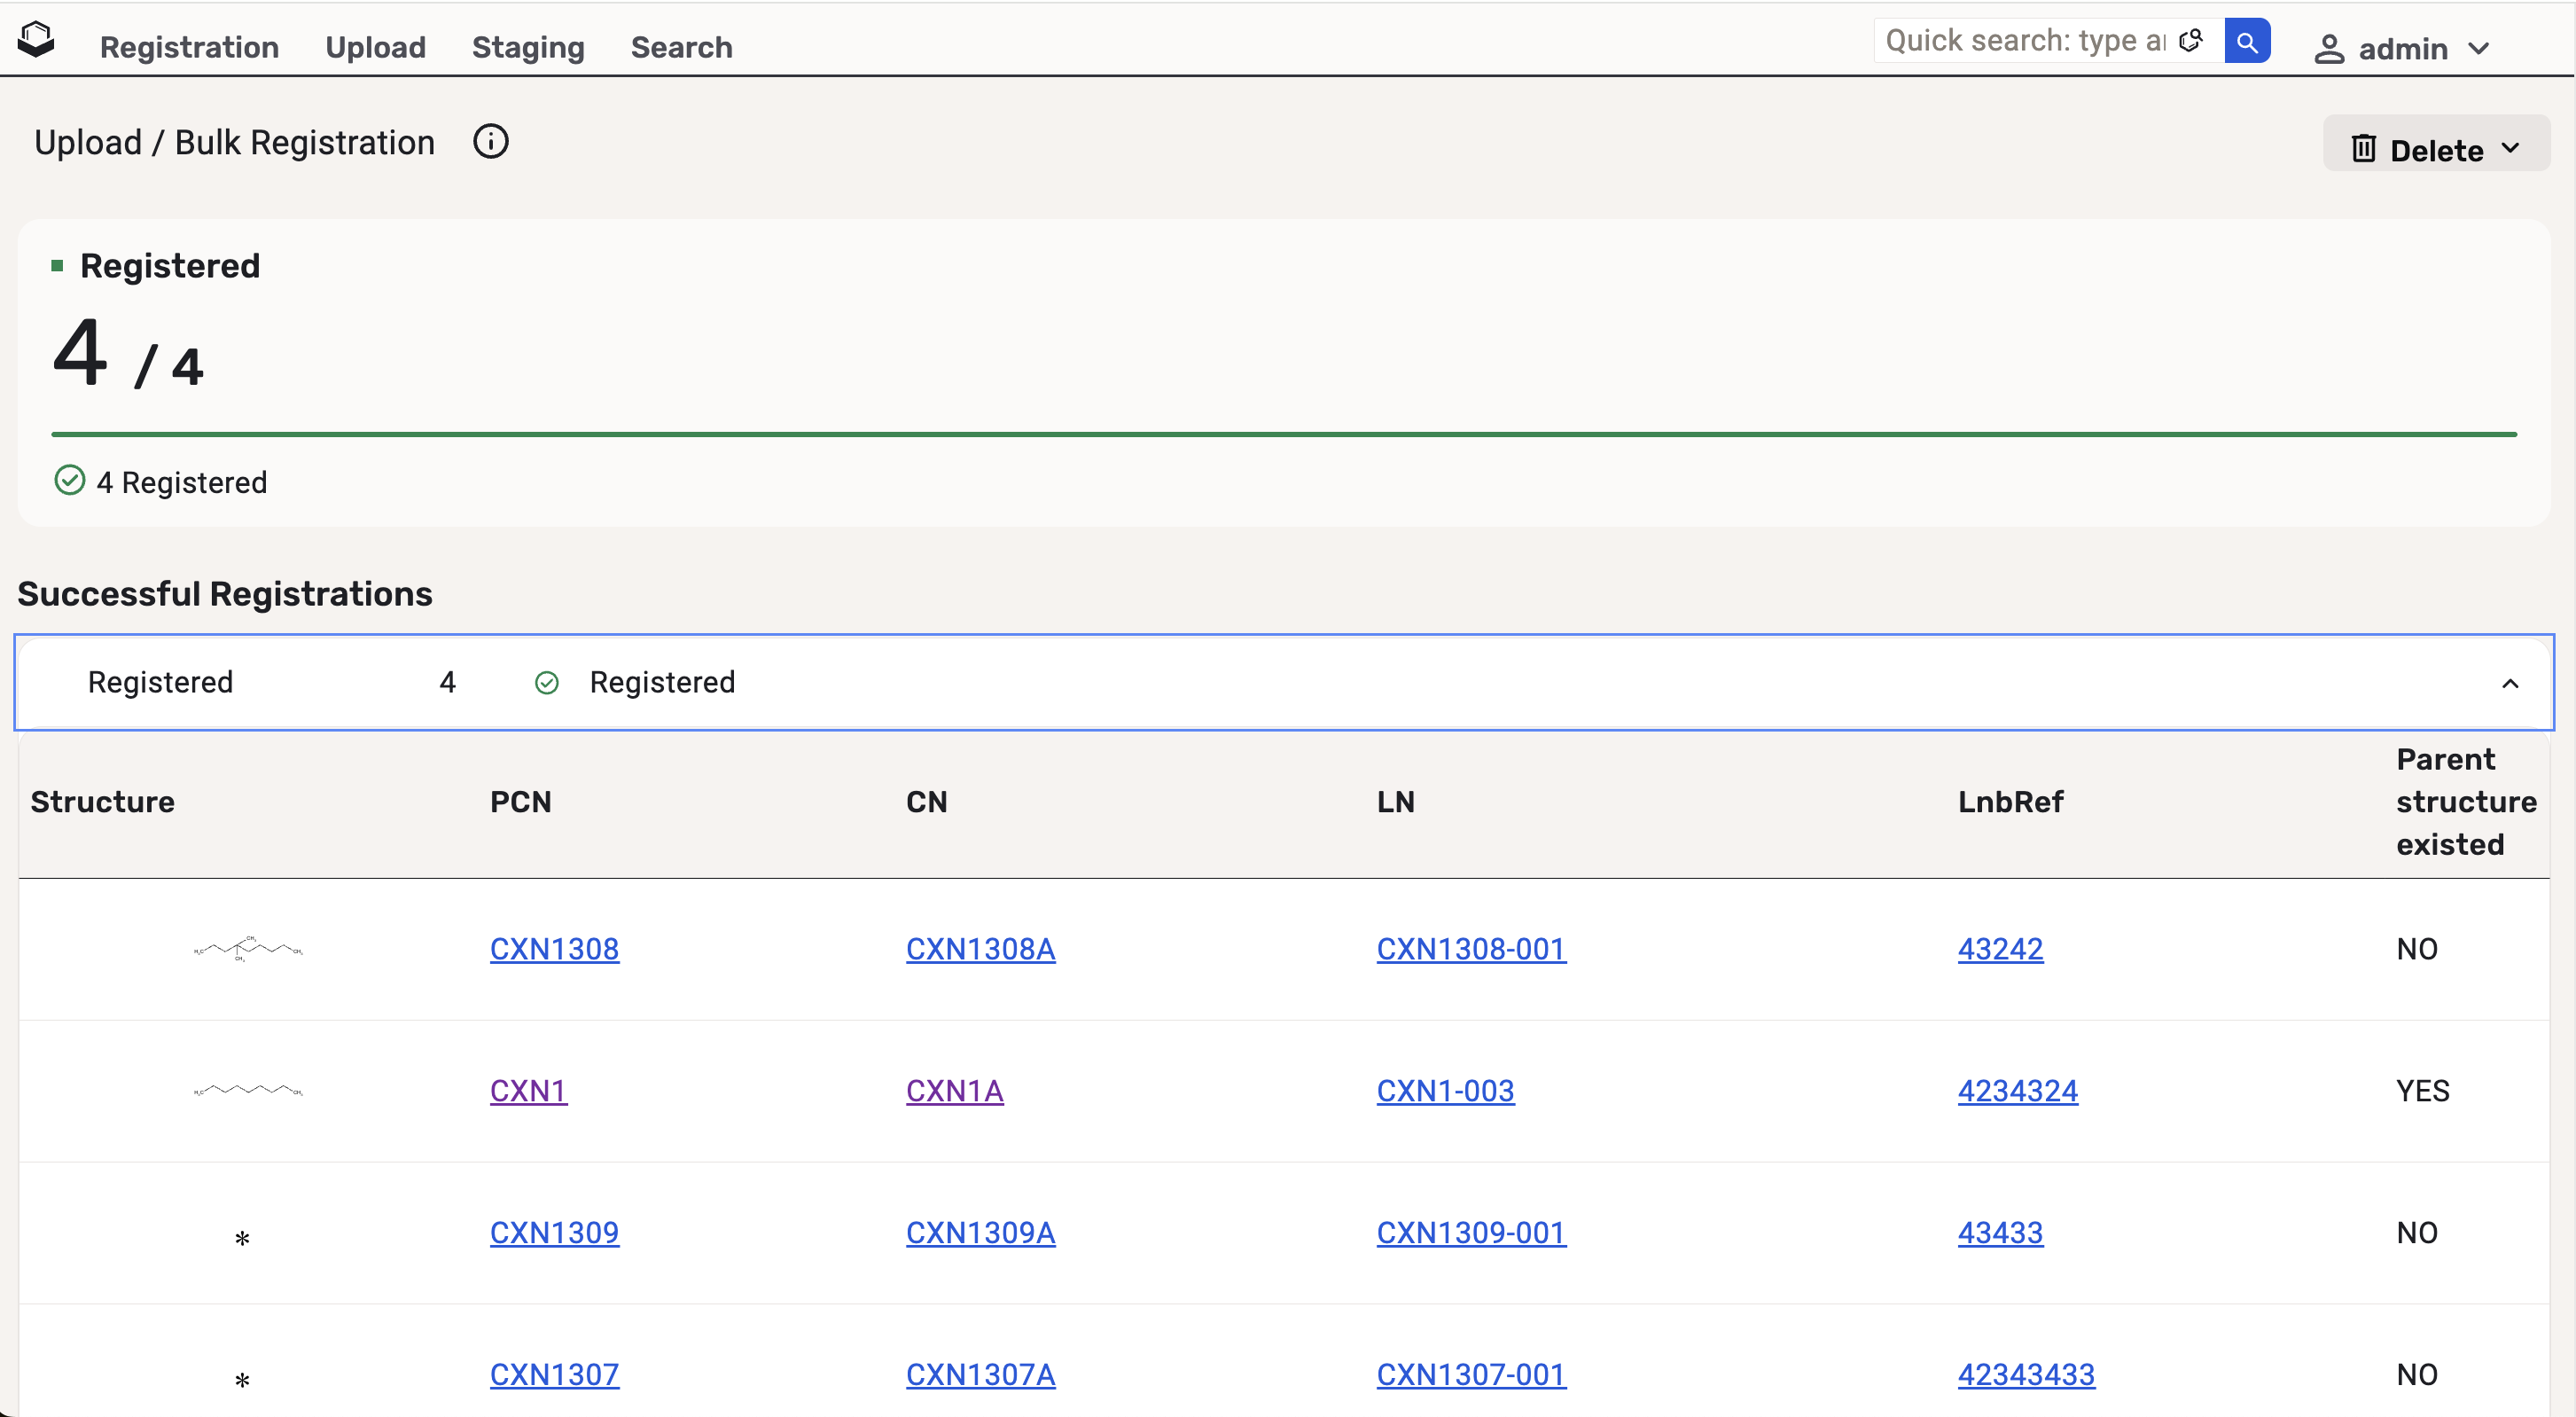Image resolution: width=2576 pixels, height=1417 pixels.
Task: Click the trash icon on Delete button
Action: point(2363,149)
